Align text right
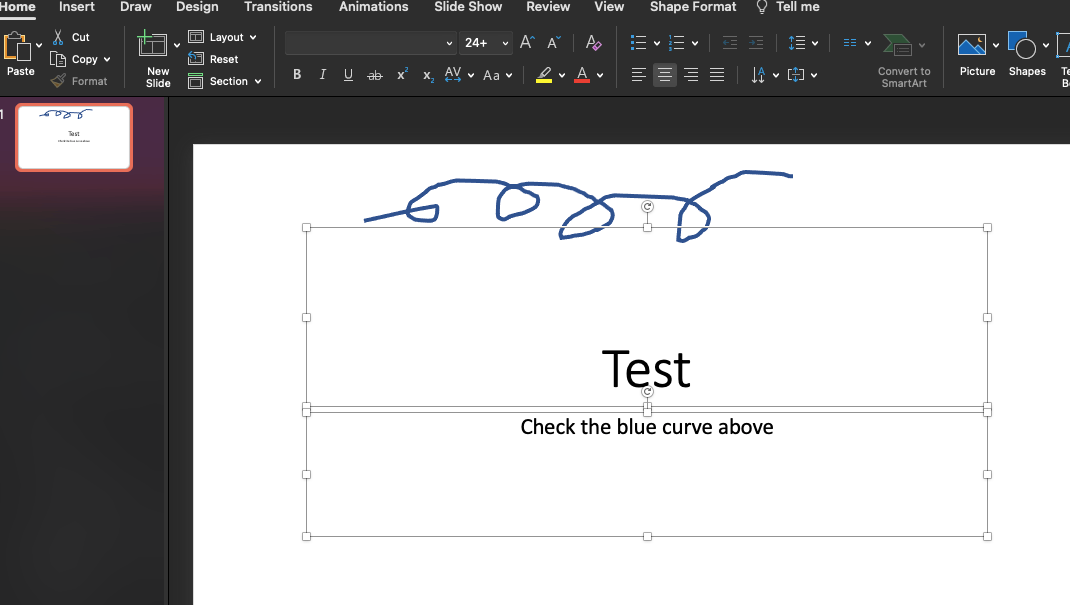 click(x=691, y=74)
